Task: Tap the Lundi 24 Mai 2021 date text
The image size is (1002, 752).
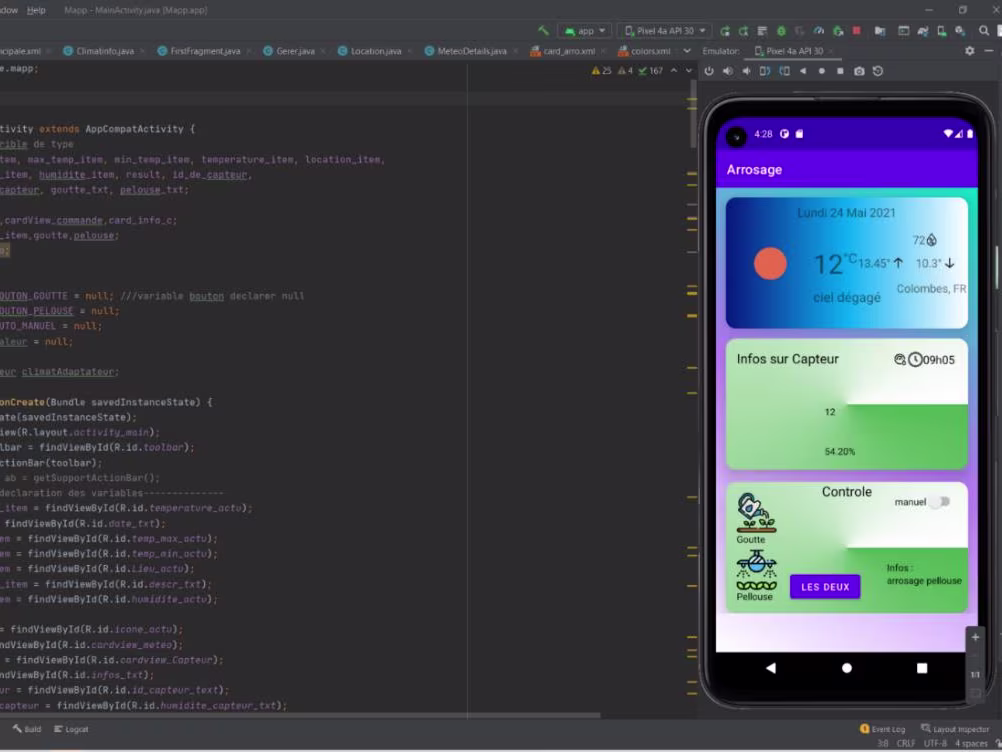Action: point(846,213)
